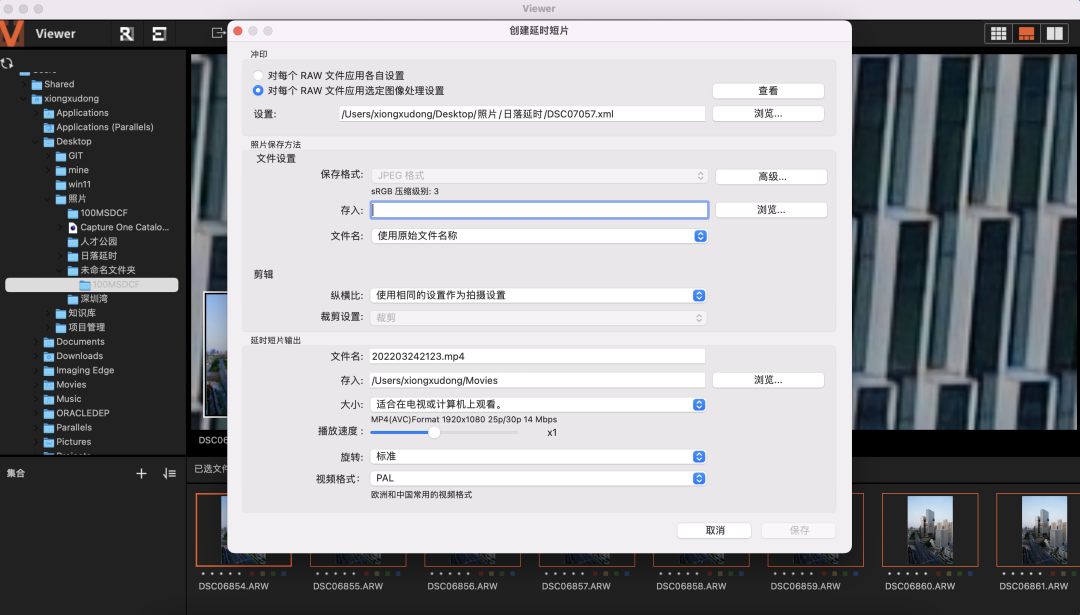1080x615 pixels.
Task: Open the 纵横比 aspect ratio dropdown
Action: [x=538, y=295]
